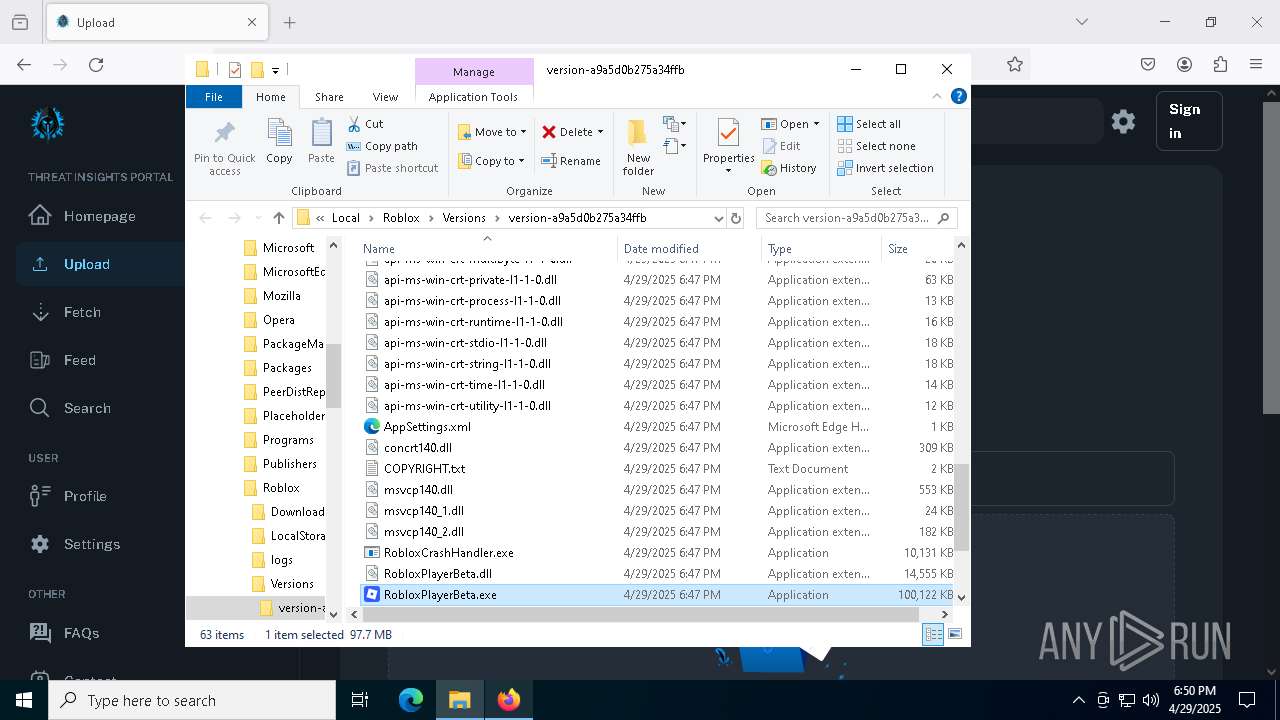Click Paste shortcut command
Screen dimensions: 1280x720
point(392,168)
